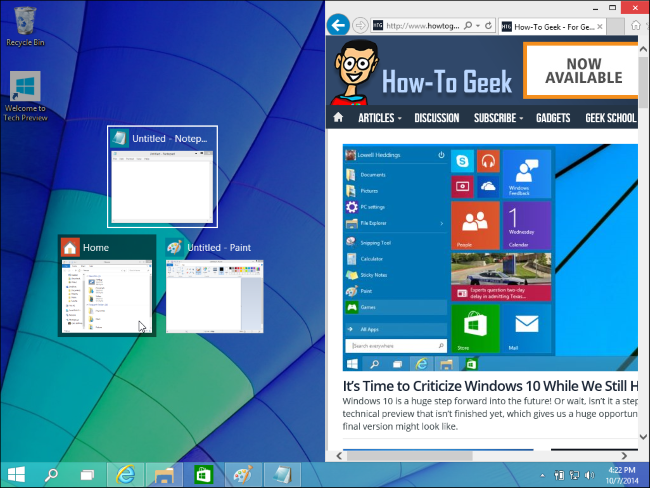
Task: Close the How-To Geek tab
Action: pos(600,27)
